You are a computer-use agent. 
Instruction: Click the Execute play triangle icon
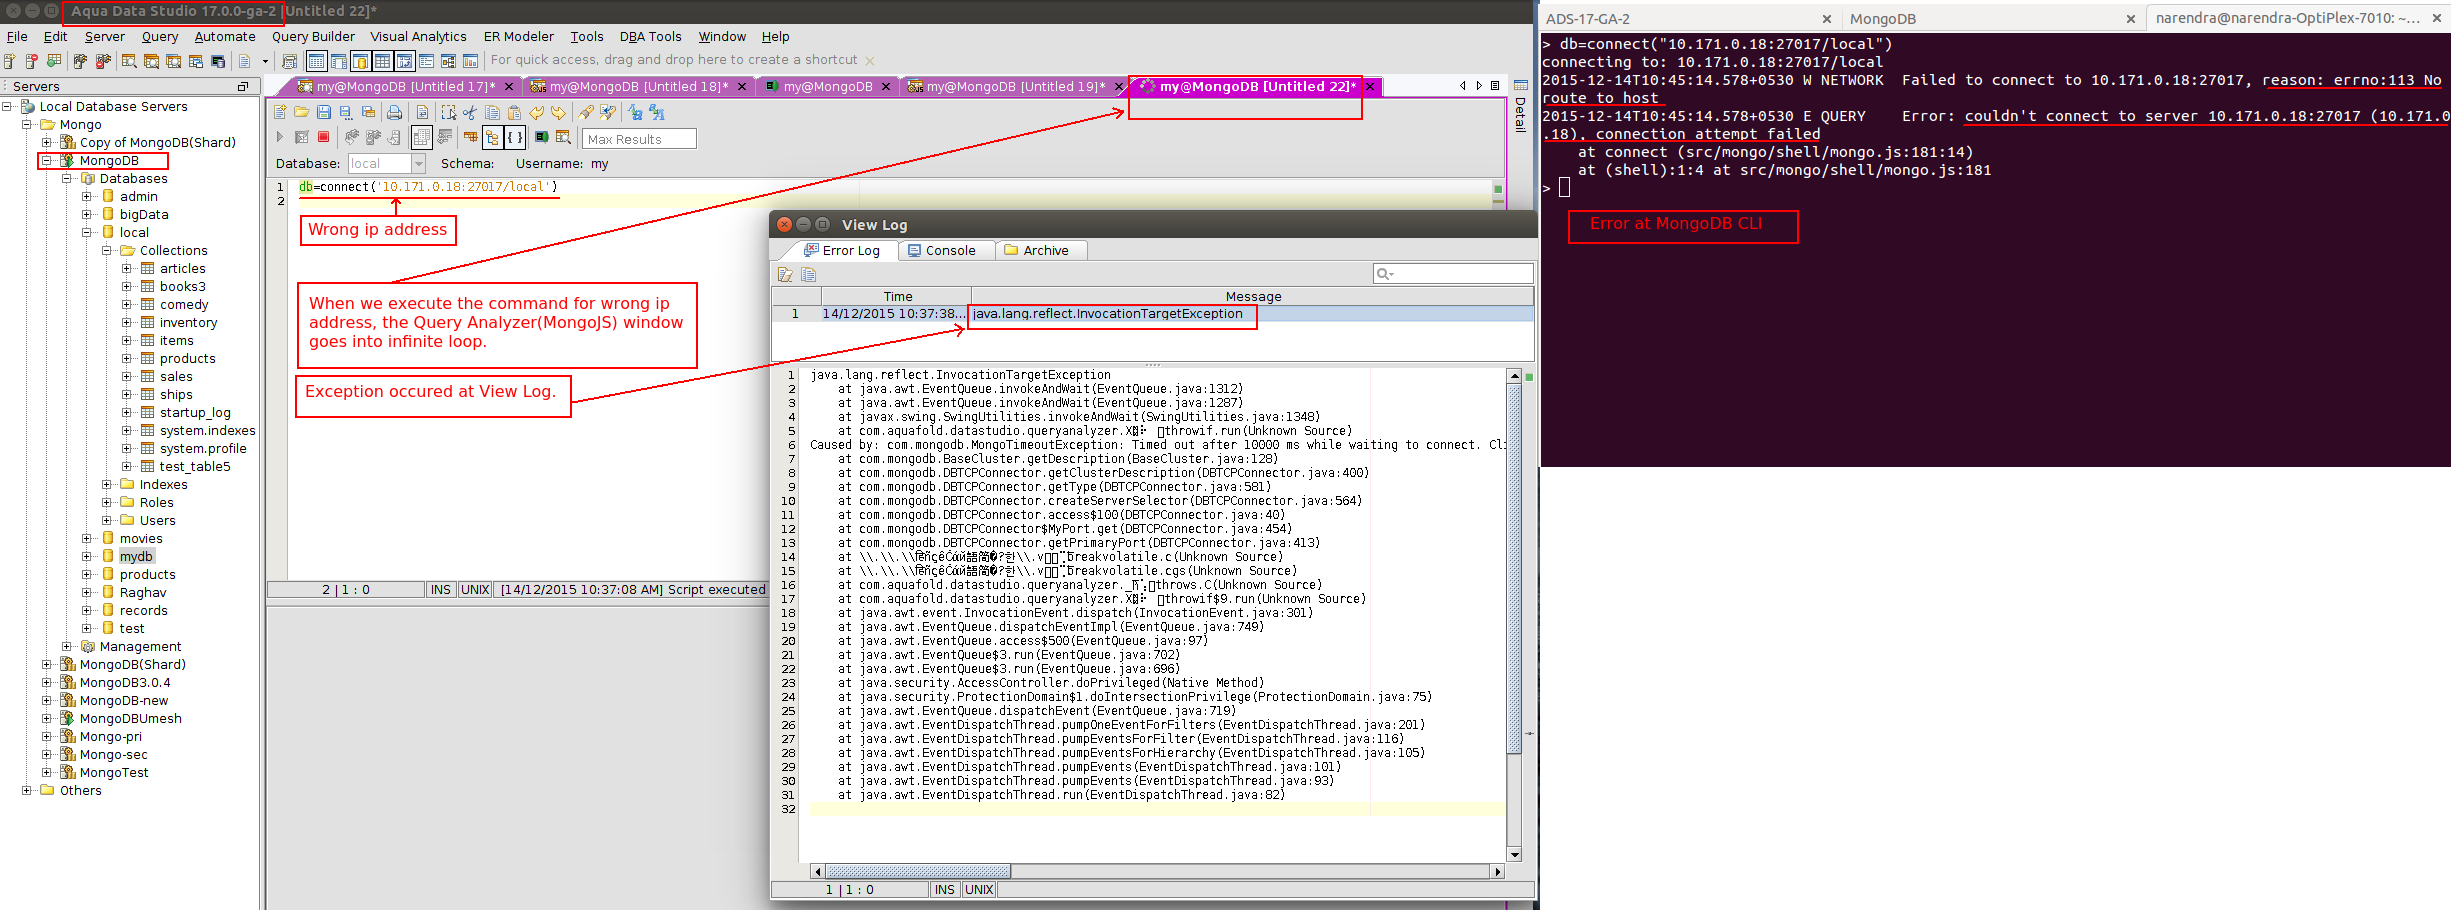pyautogui.click(x=280, y=137)
